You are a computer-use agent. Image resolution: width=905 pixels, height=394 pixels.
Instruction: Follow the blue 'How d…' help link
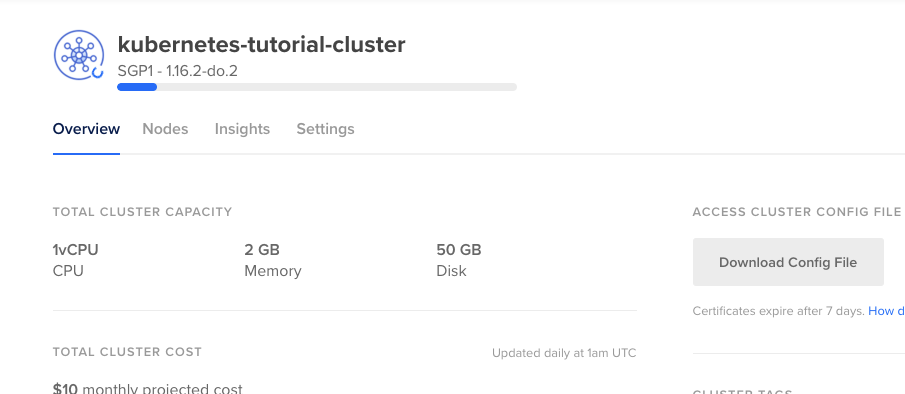pyautogui.click(x=887, y=311)
